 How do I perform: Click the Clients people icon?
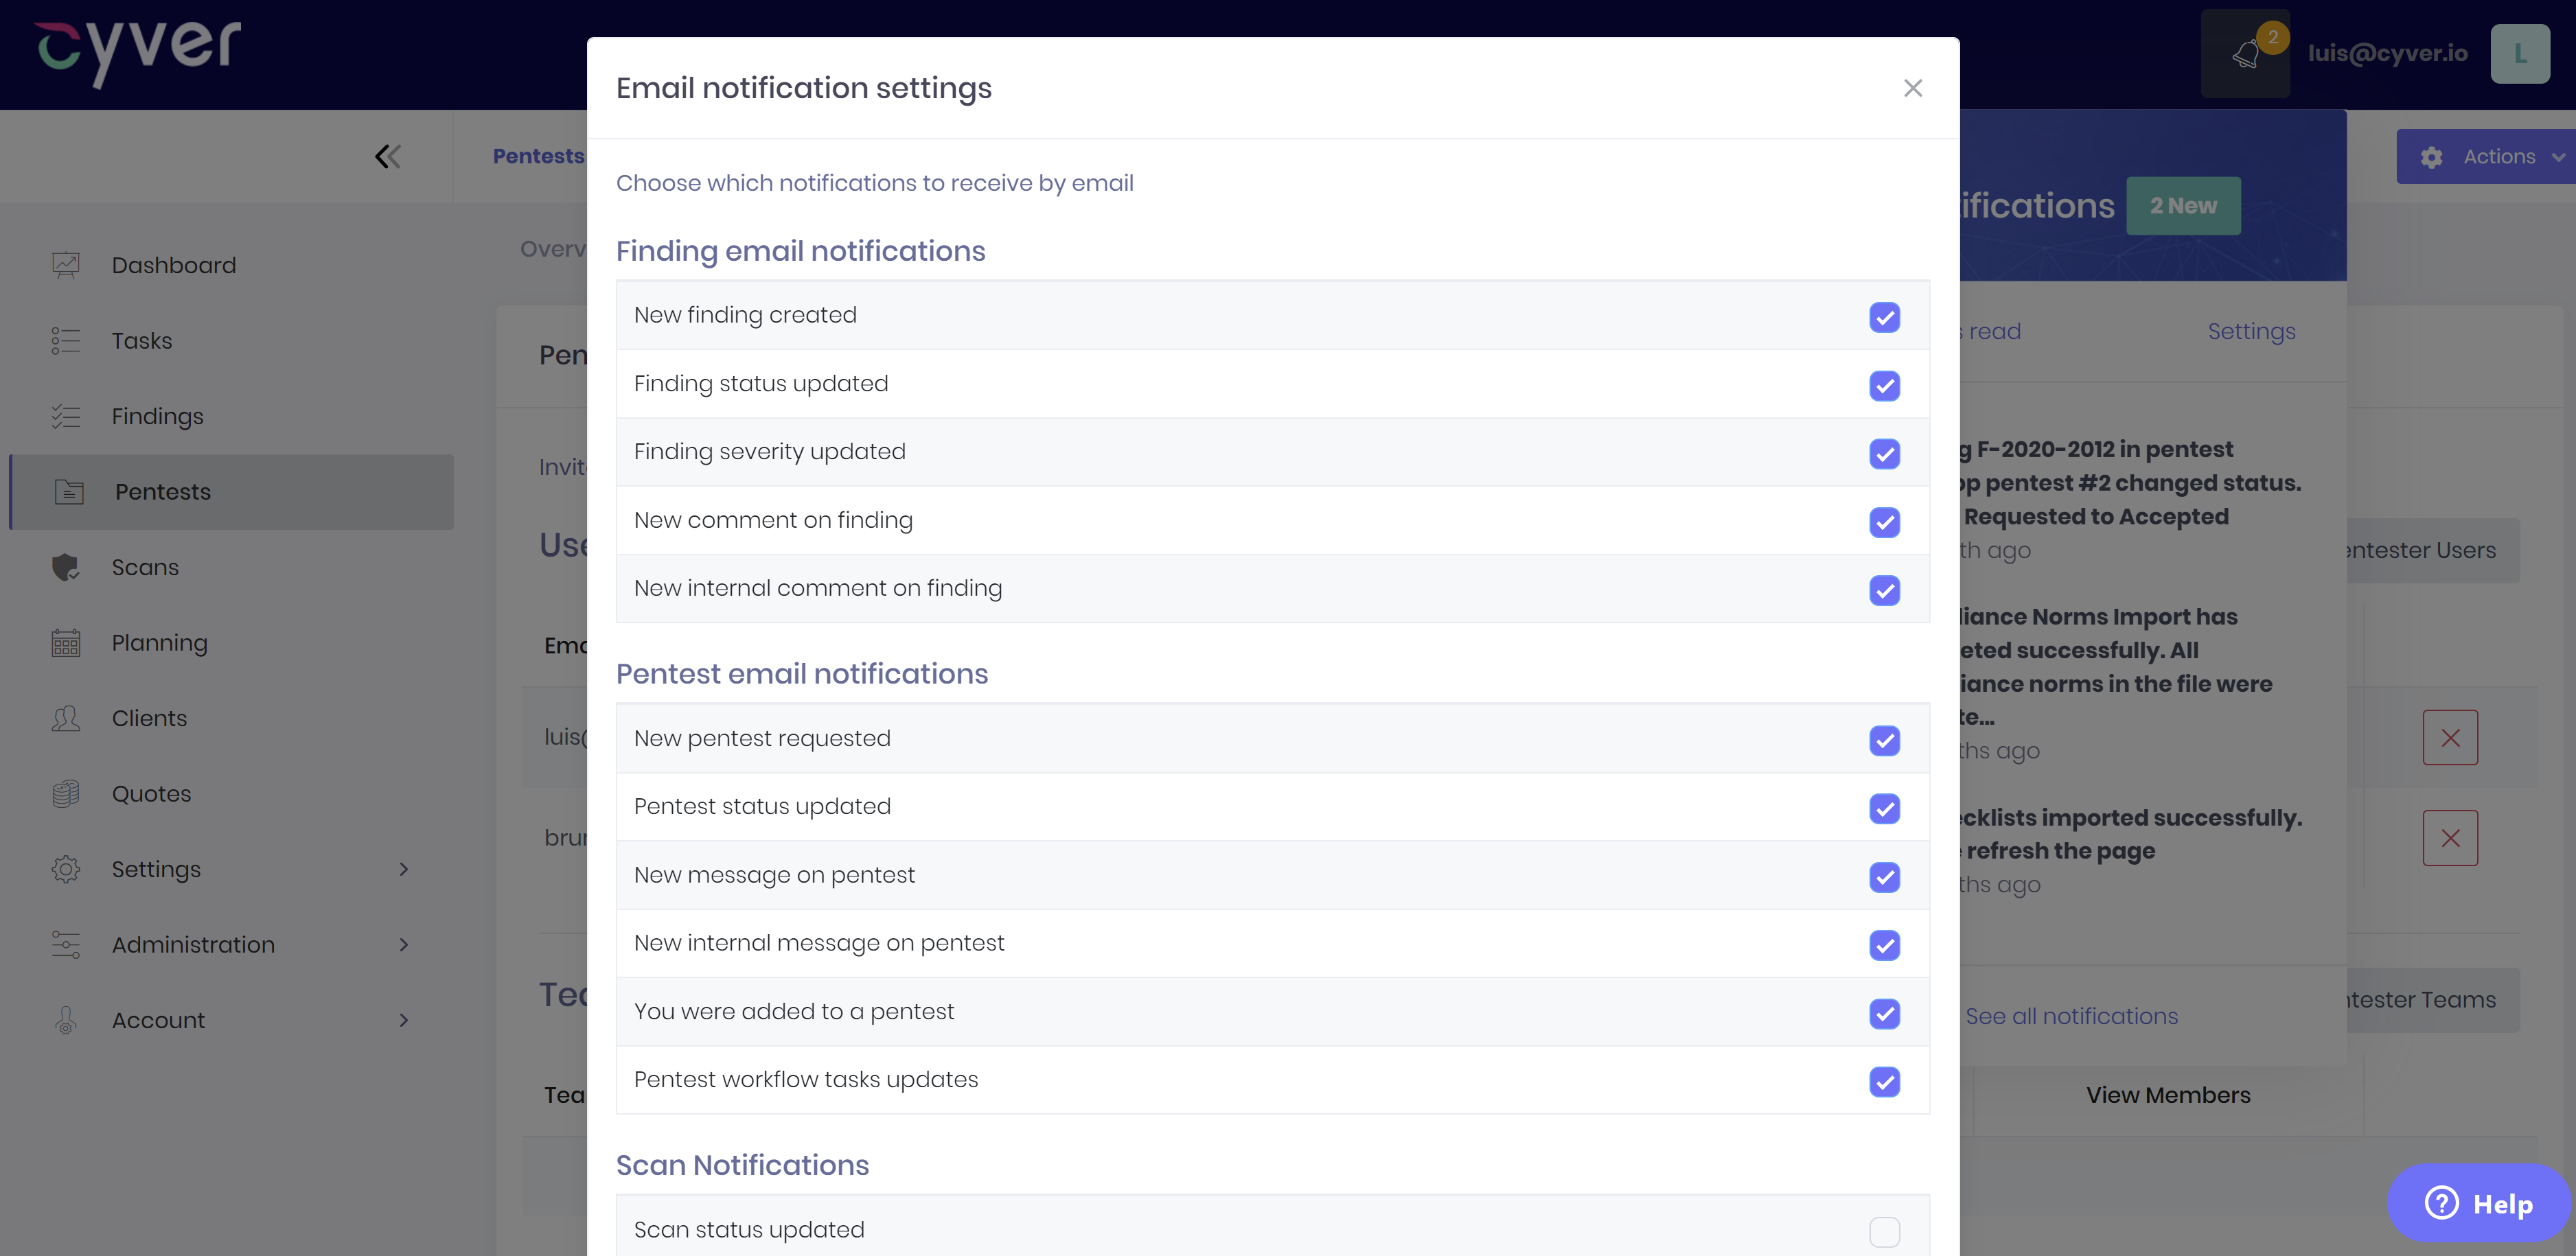coord(66,718)
